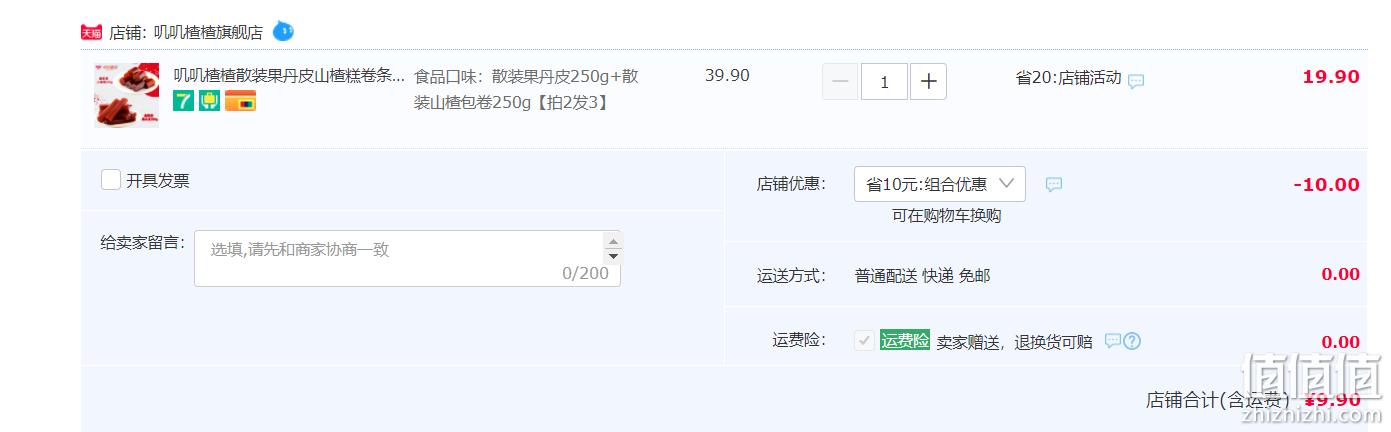The image size is (1391, 432).
Task: Click the quantity number input field
Action: point(884,82)
